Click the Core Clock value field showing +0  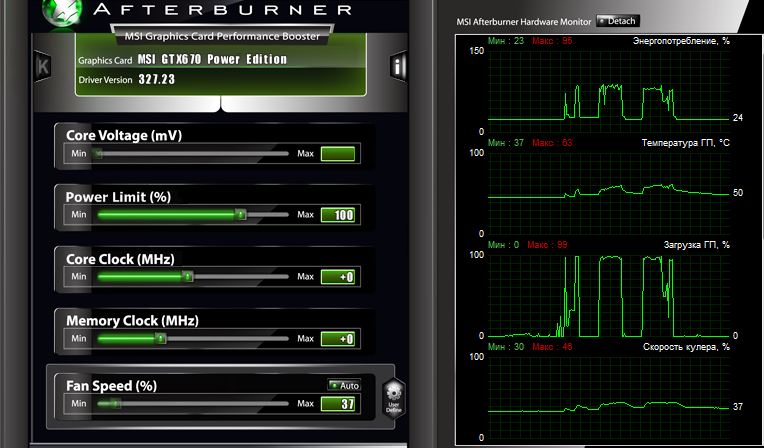pos(338,277)
